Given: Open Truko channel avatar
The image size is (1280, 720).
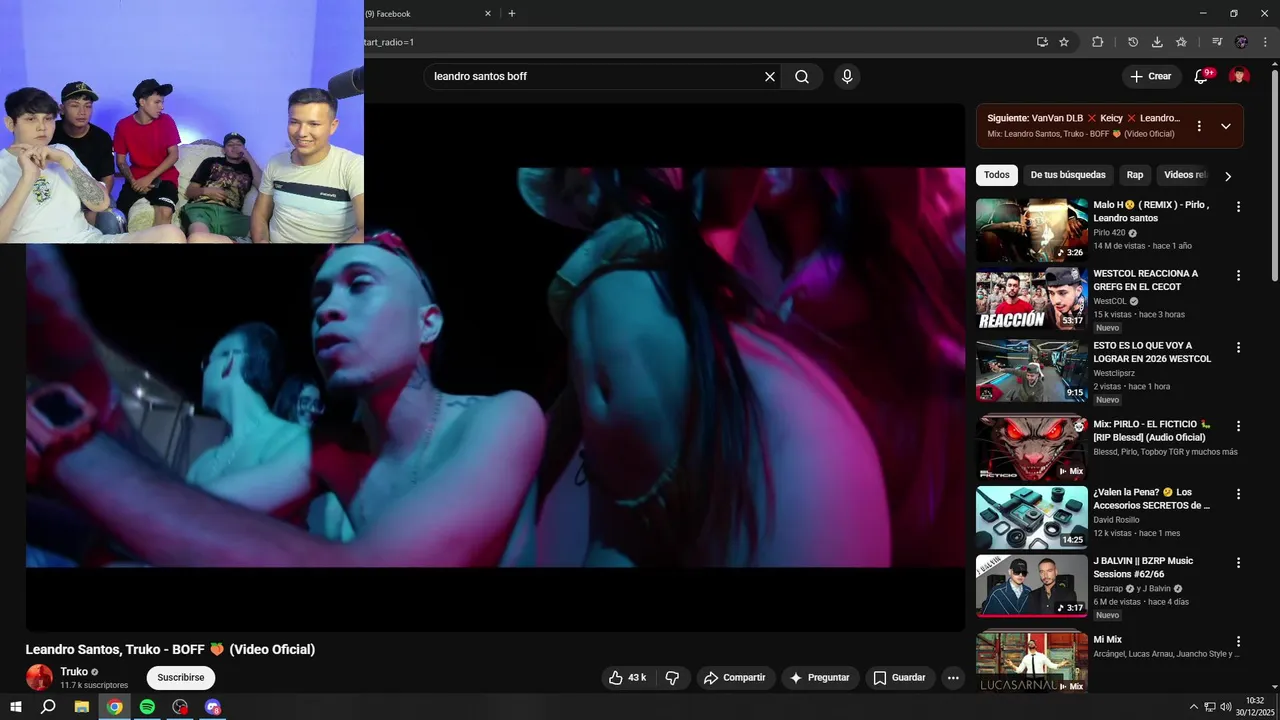Looking at the screenshot, I should [39, 678].
